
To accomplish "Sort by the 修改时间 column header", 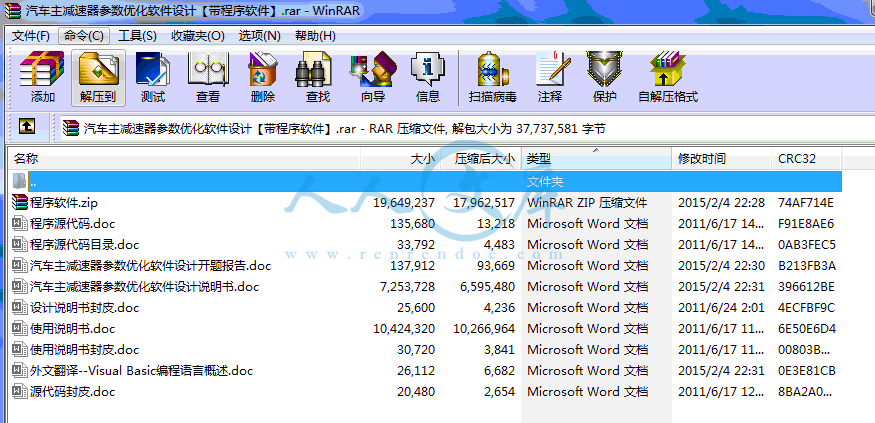I will [722, 158].
